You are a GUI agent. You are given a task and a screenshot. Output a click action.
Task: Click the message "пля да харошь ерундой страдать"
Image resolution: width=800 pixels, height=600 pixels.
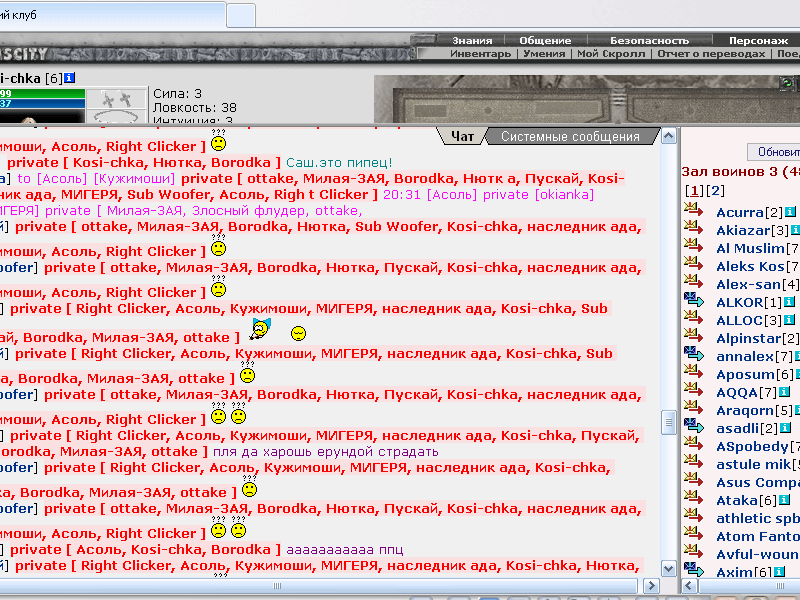(326, 452)
